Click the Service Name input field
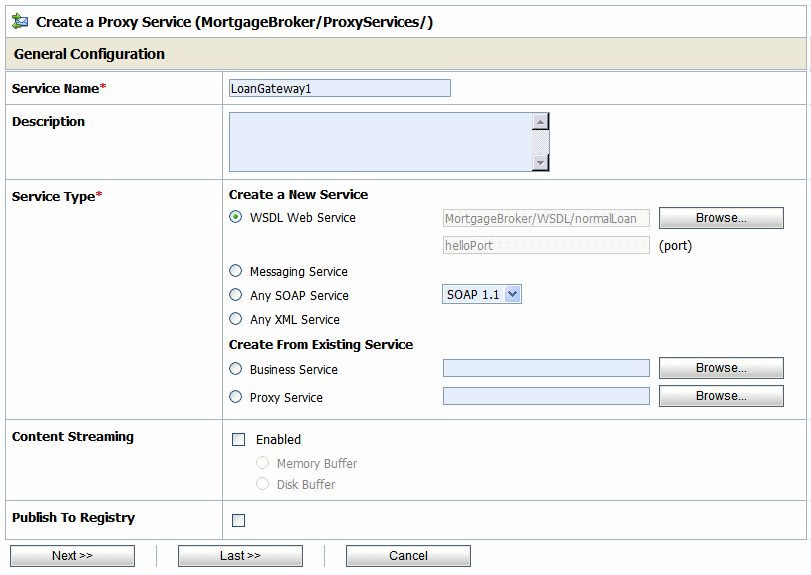Viewport: 811px width, 575px height. (x=340, y=88)
